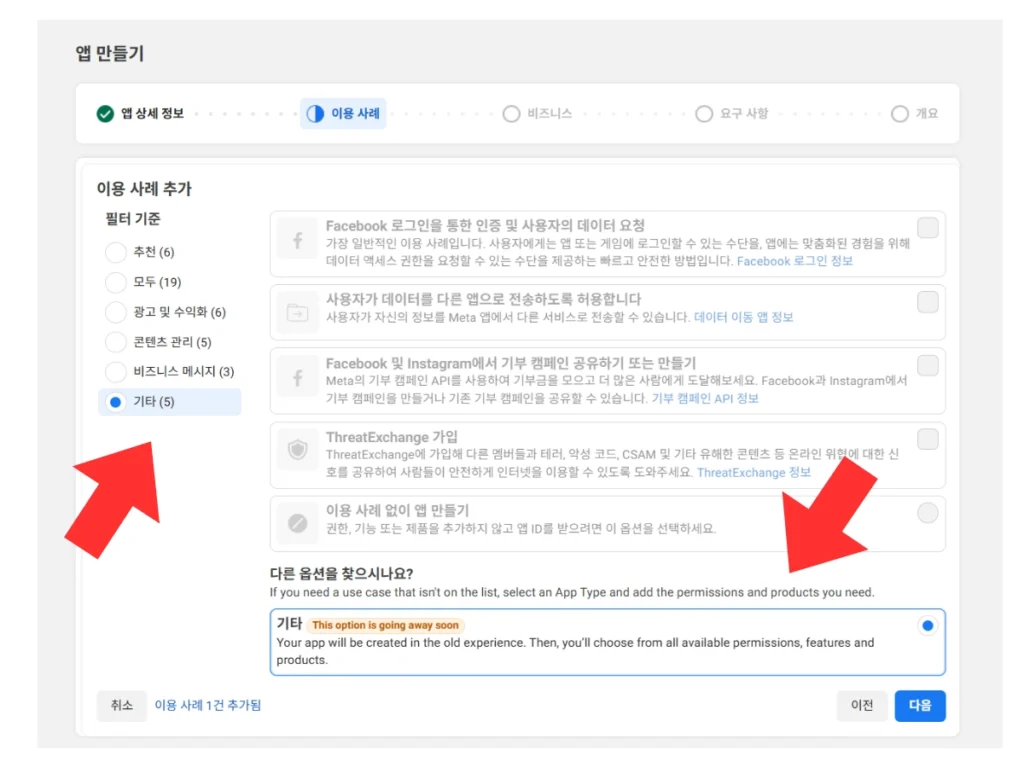
Task: Check the ThreatExchange 가입 checkbox
Action: 928,440
